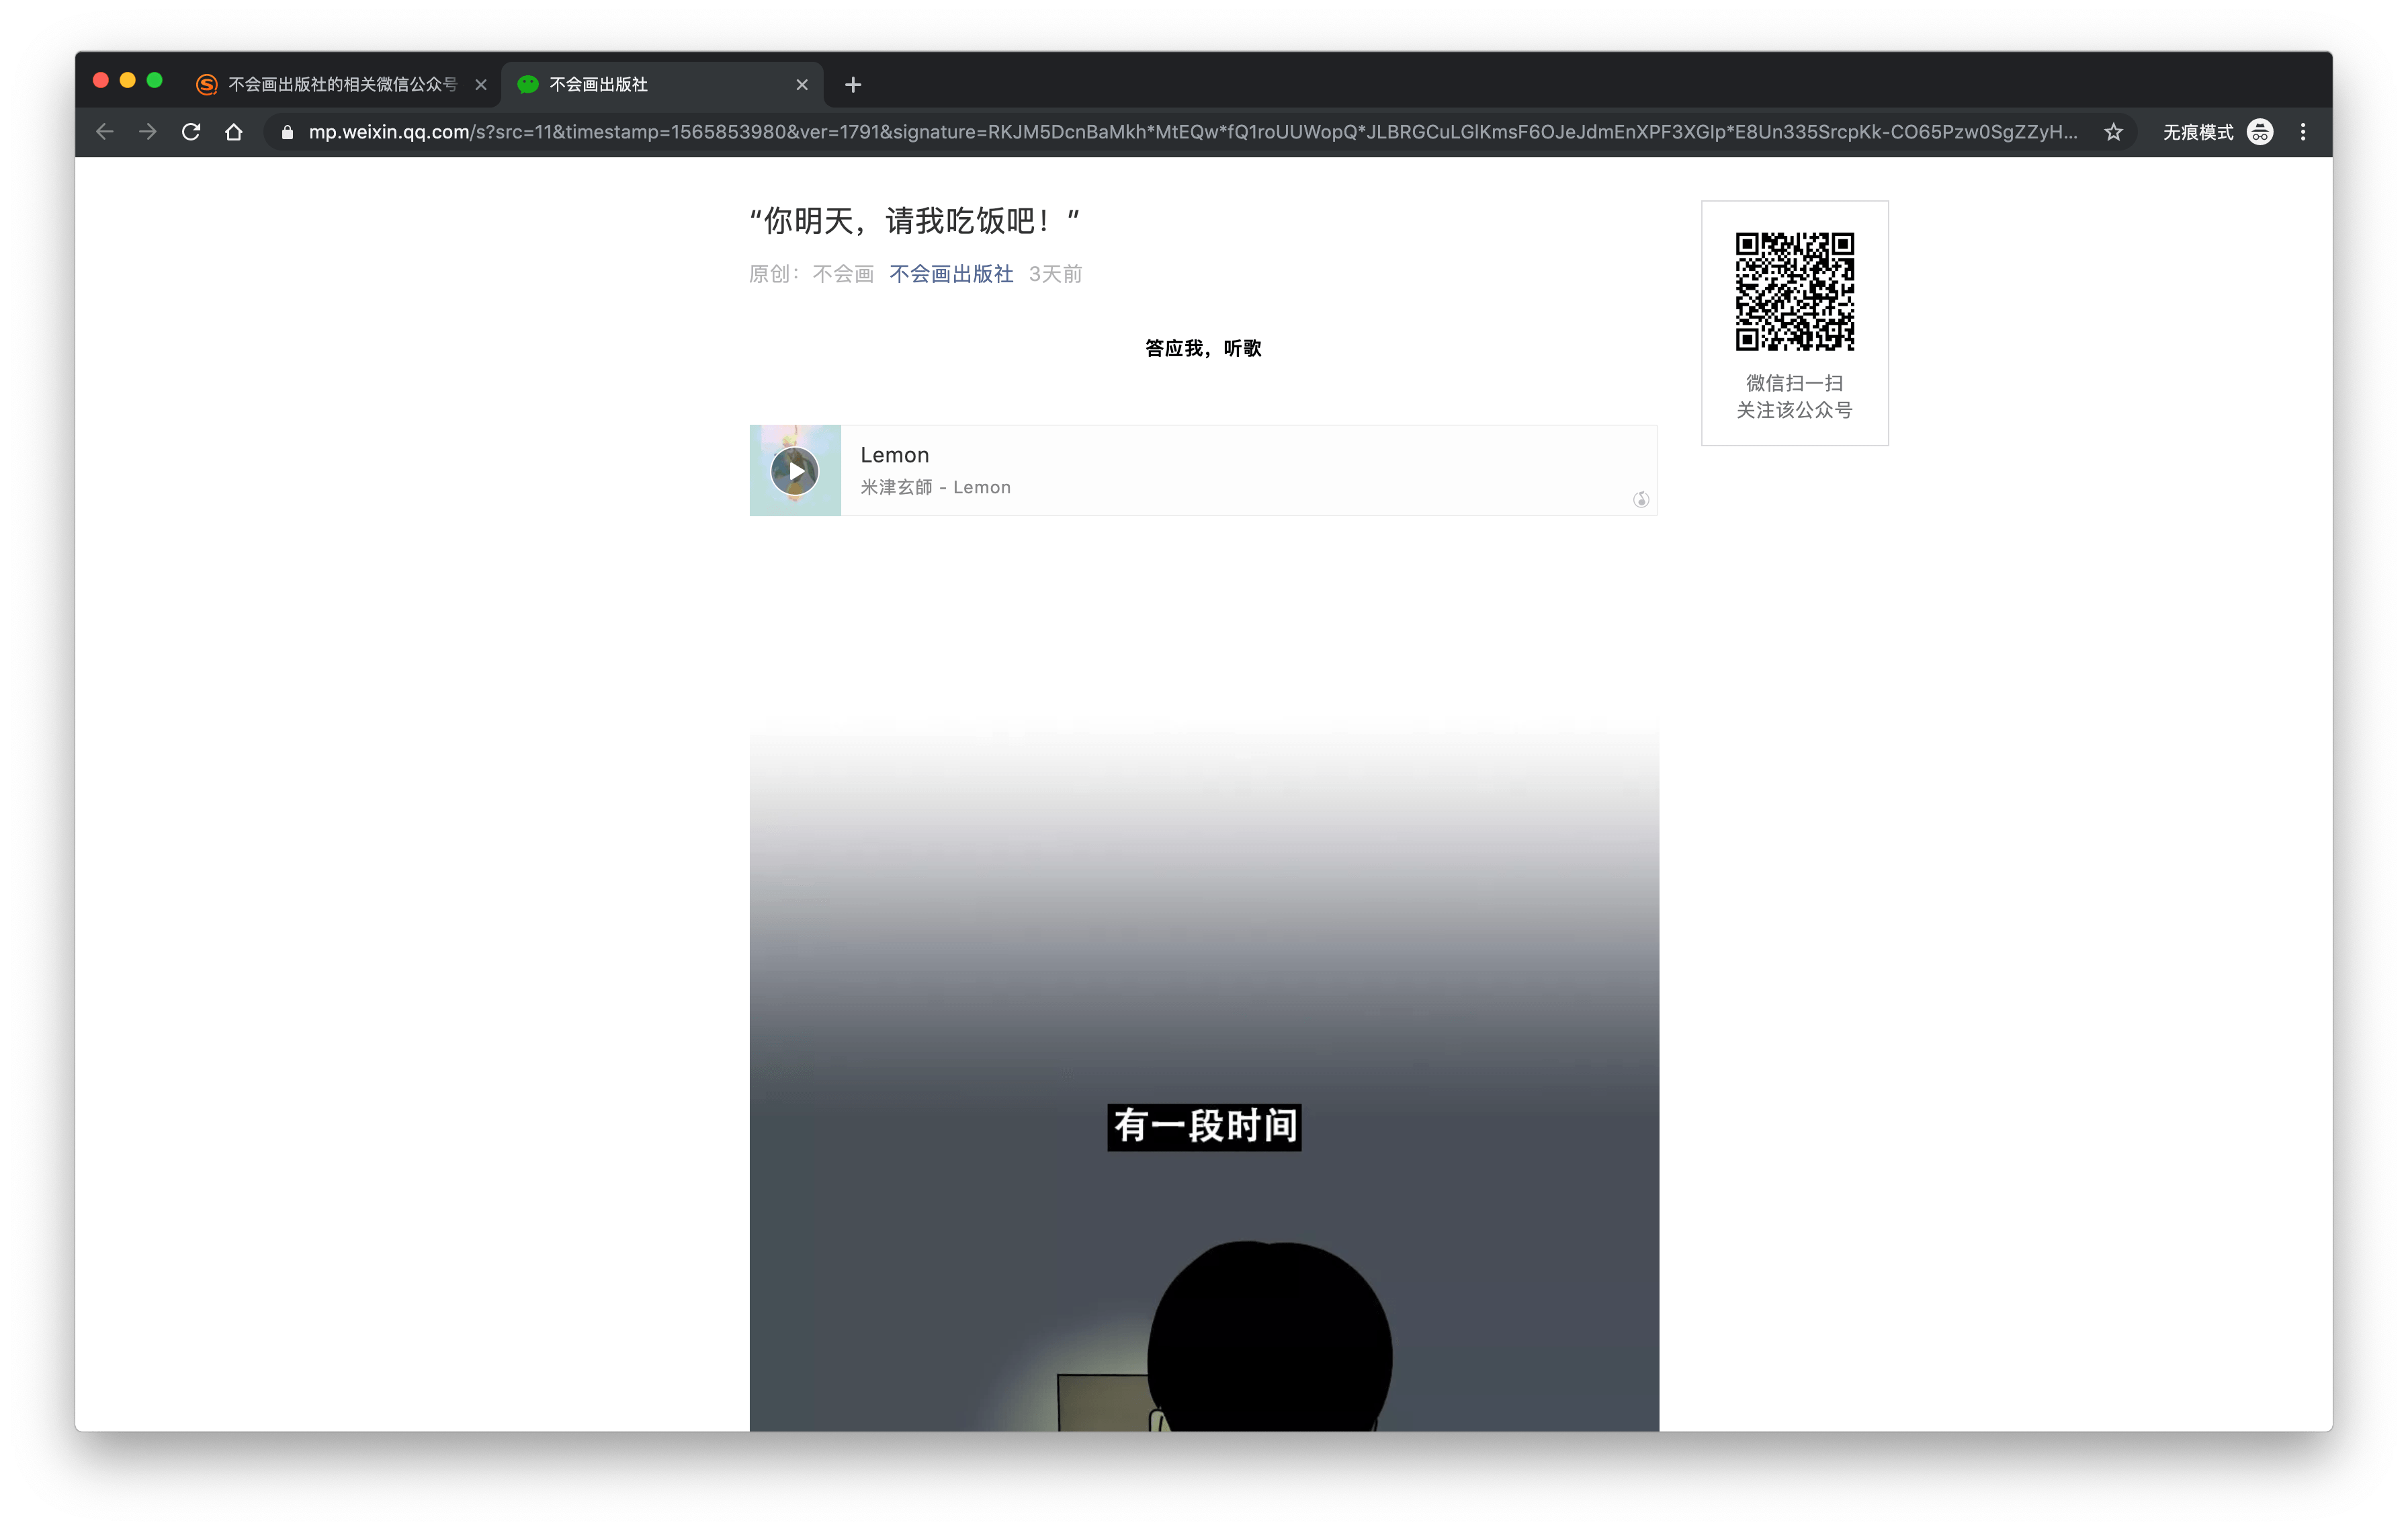Image resolution: width=2408 pixels, height=1531 pixels.
Task: View site info via lock icon
Action: [288, 132]
